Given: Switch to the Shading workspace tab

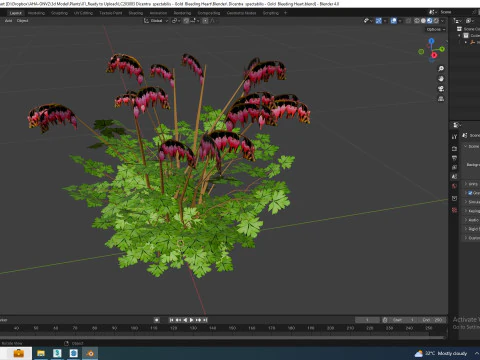Looking at the screenshot, I should coord(136,13).
